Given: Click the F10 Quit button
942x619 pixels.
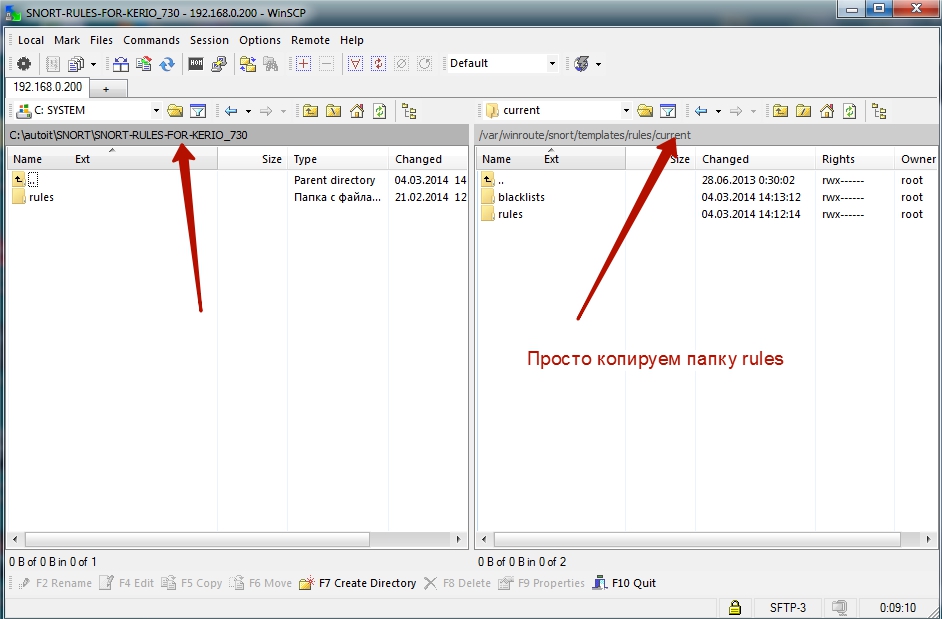Looking at the screenshot, I should (624, 583).
